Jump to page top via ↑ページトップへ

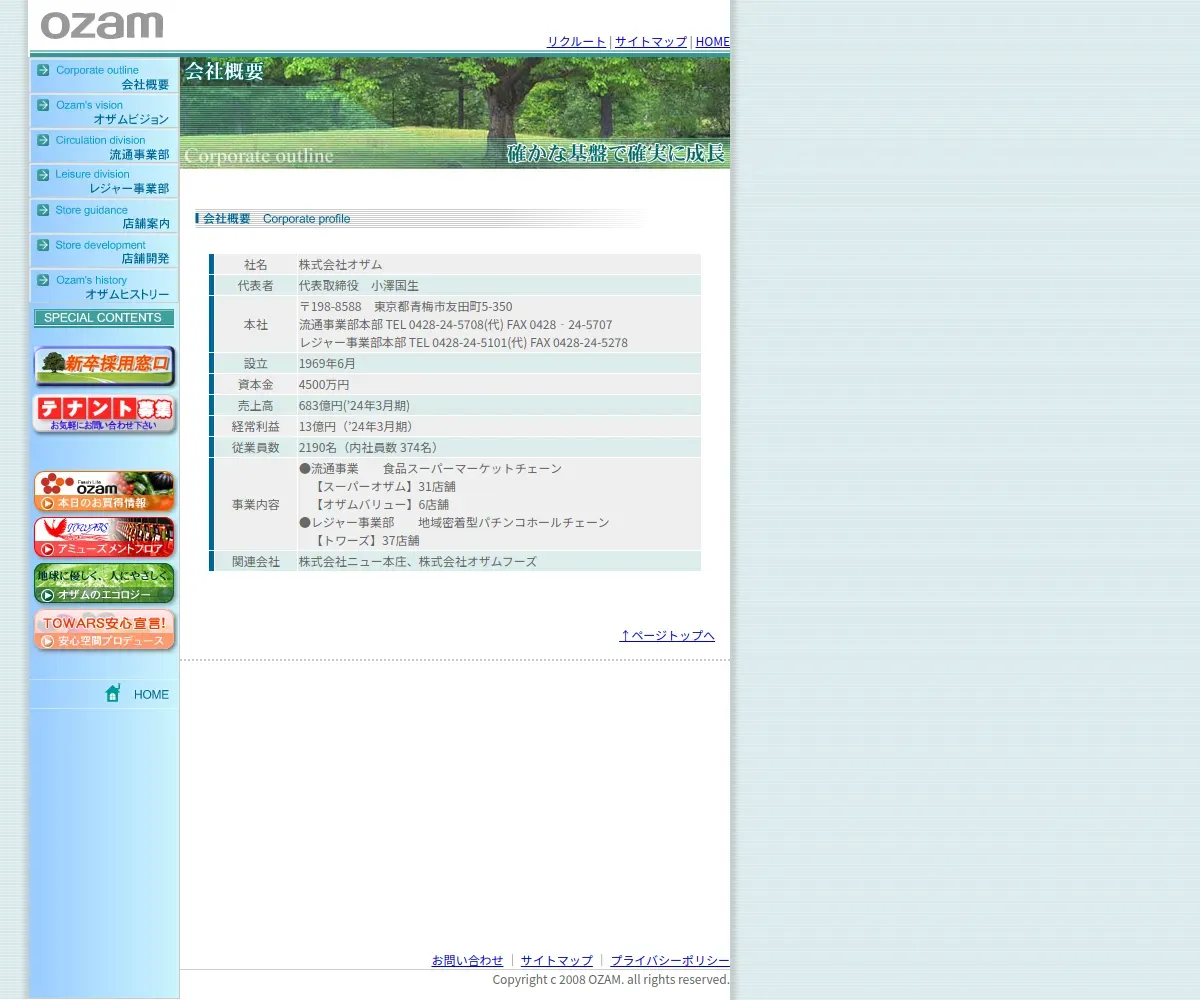click(x=667, y=635)
